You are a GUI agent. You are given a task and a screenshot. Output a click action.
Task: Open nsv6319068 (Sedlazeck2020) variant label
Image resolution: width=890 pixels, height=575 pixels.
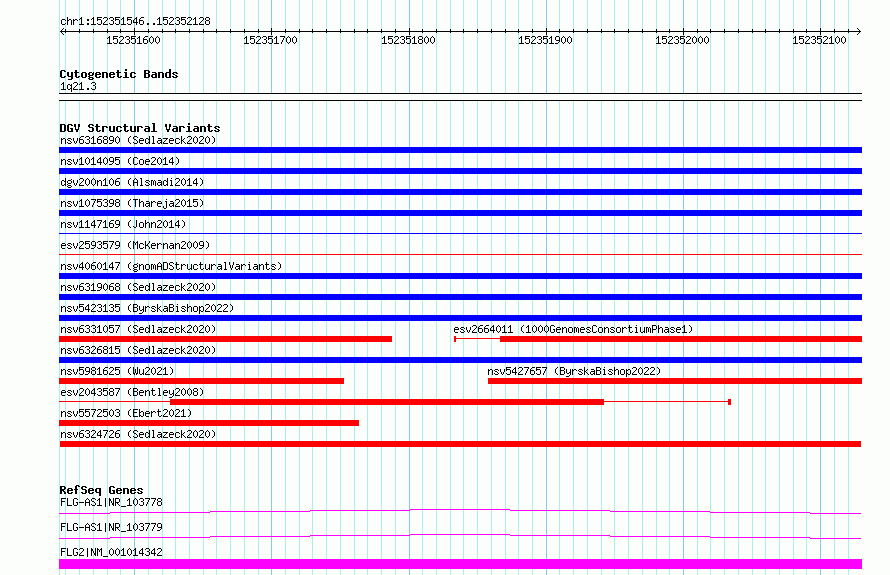[x=138, y=287]
